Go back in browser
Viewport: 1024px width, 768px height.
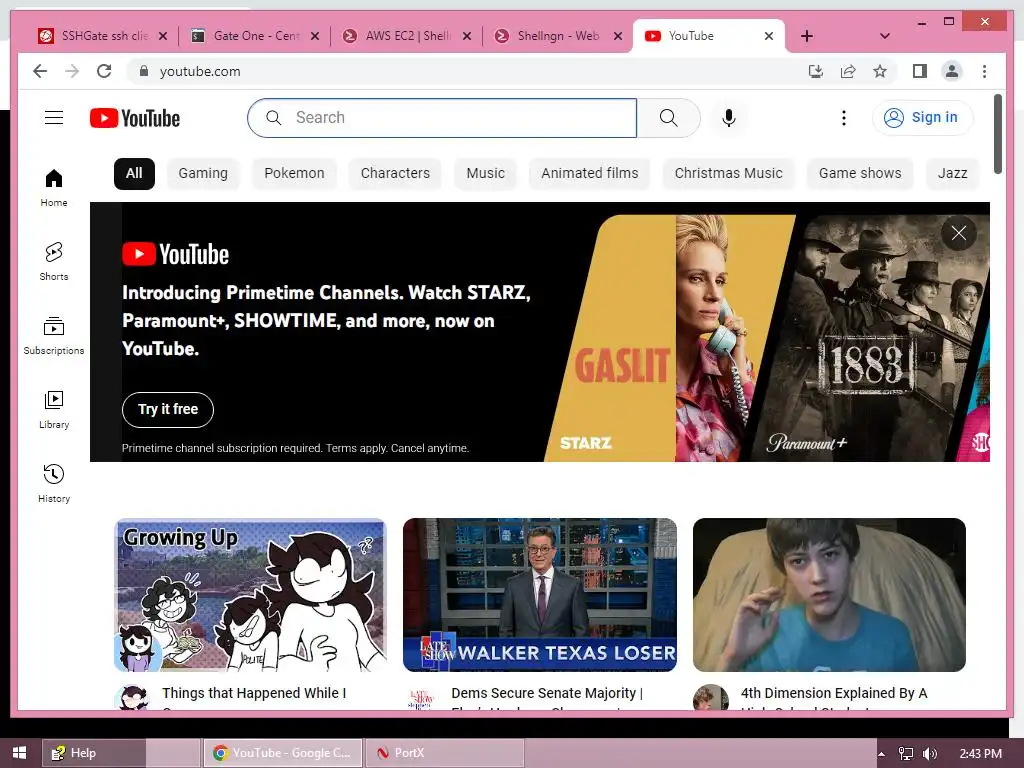point(40,71)
